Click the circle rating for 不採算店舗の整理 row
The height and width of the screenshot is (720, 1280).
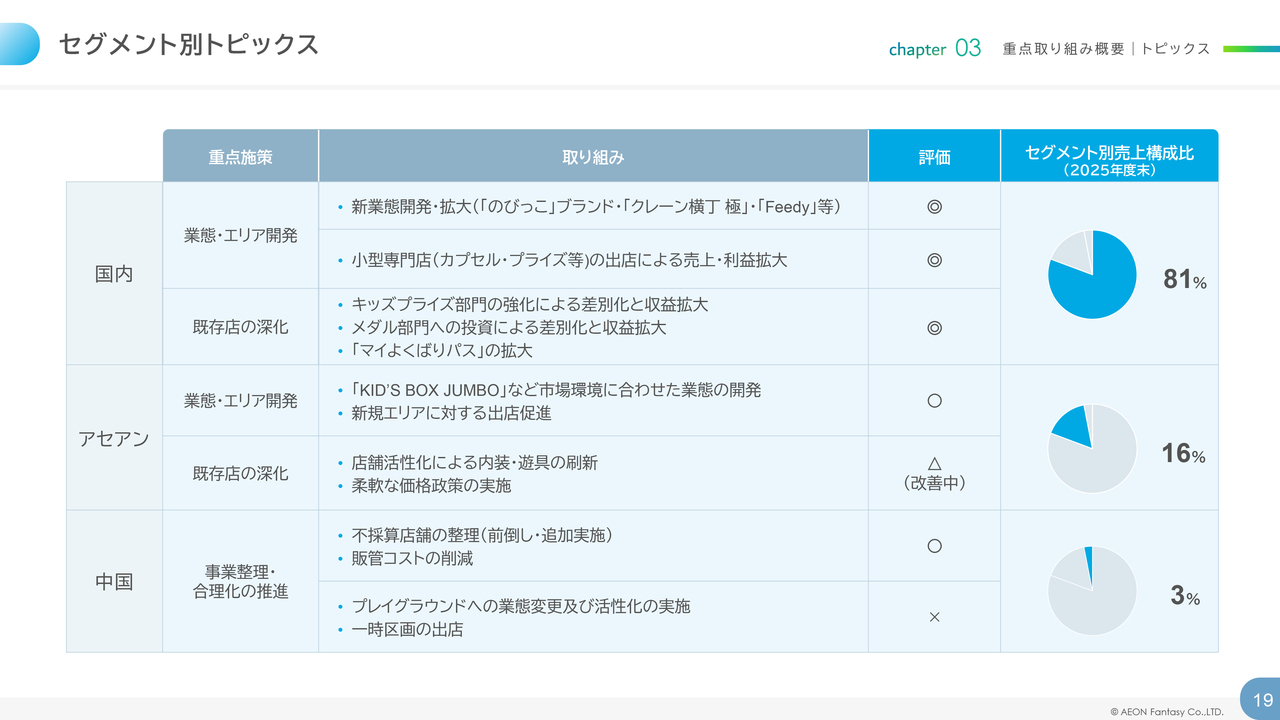coord(934,546)
